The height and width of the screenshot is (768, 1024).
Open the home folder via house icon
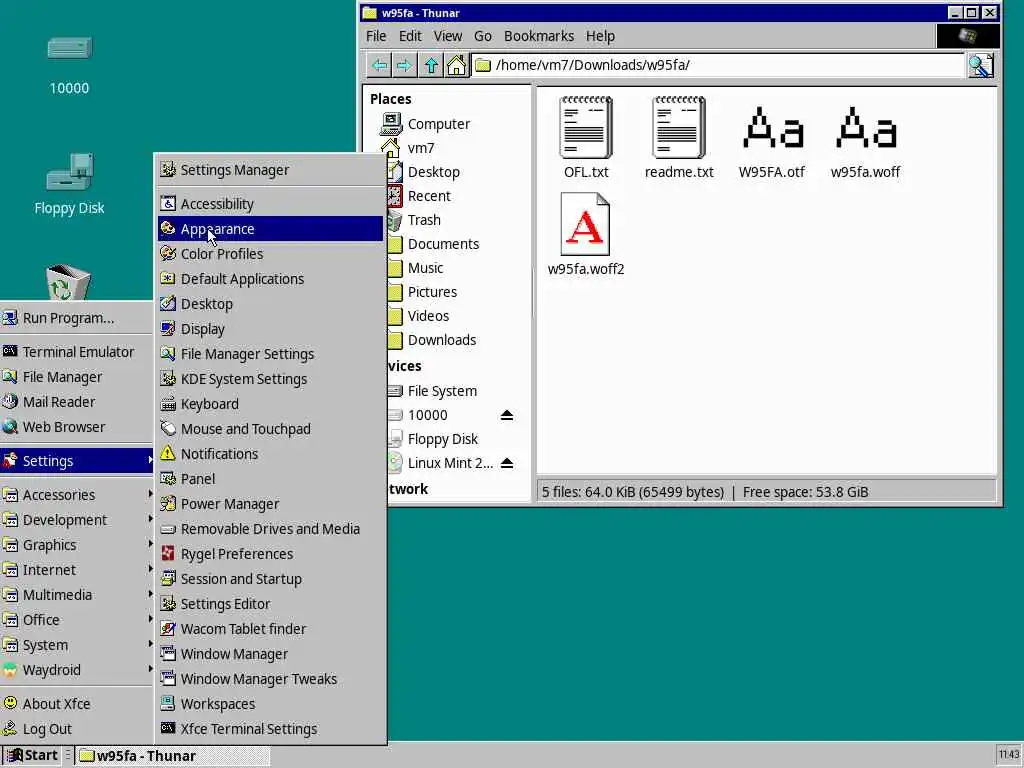[x=456, y=65]
